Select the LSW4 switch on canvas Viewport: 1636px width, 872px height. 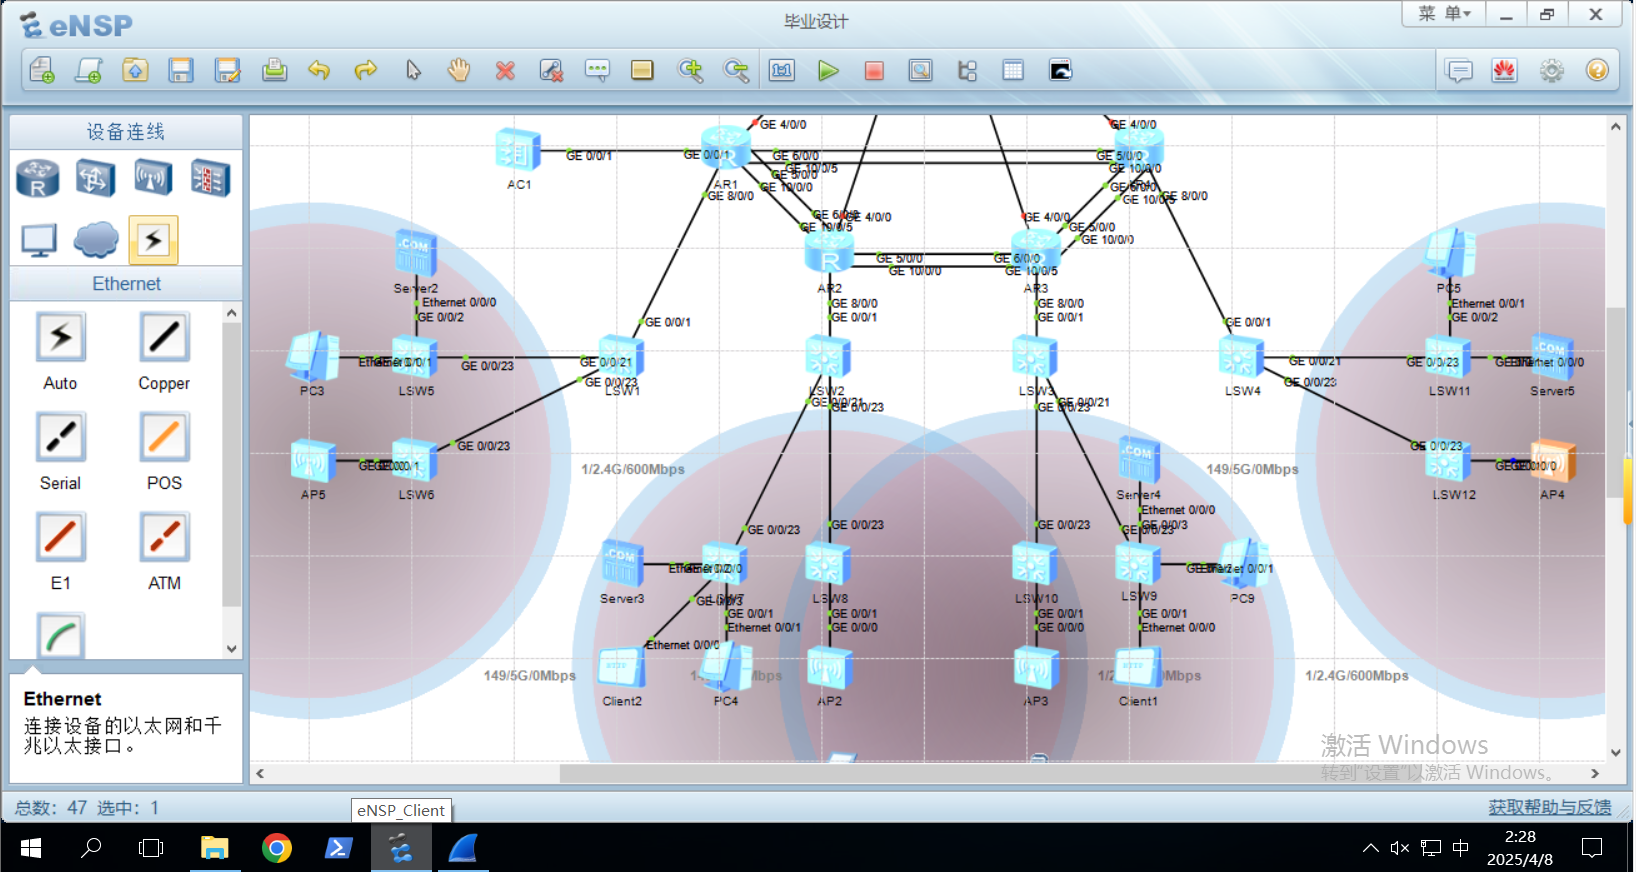coord(1242,357)
